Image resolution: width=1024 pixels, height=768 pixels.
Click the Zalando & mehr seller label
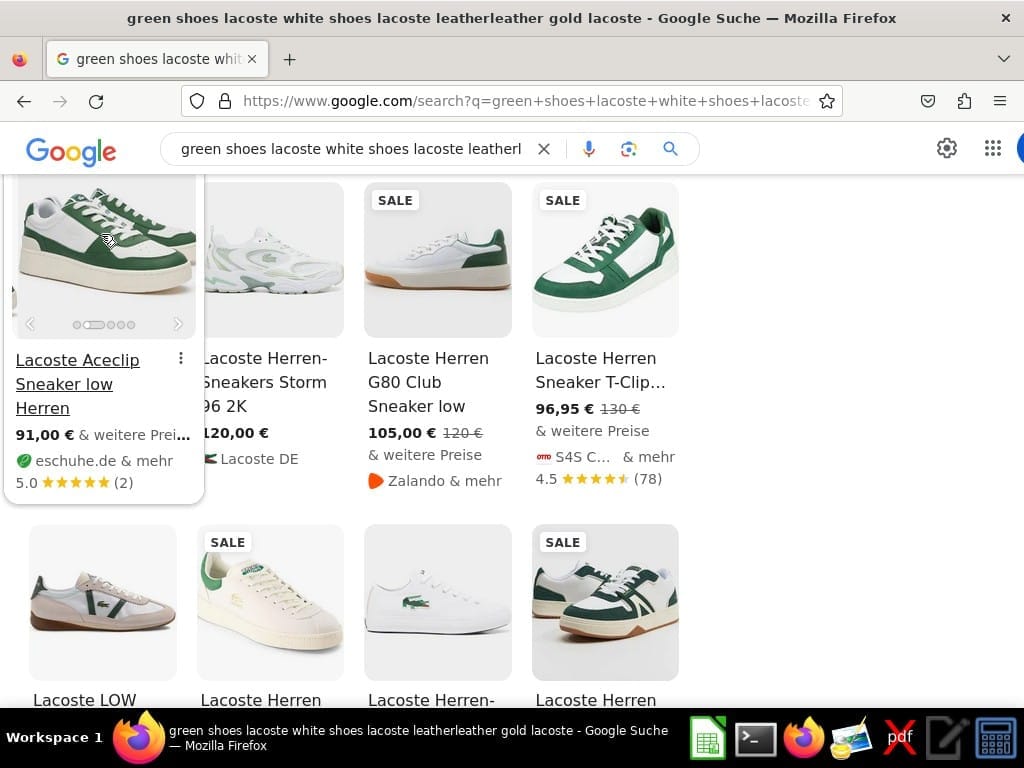coord(444,481)
